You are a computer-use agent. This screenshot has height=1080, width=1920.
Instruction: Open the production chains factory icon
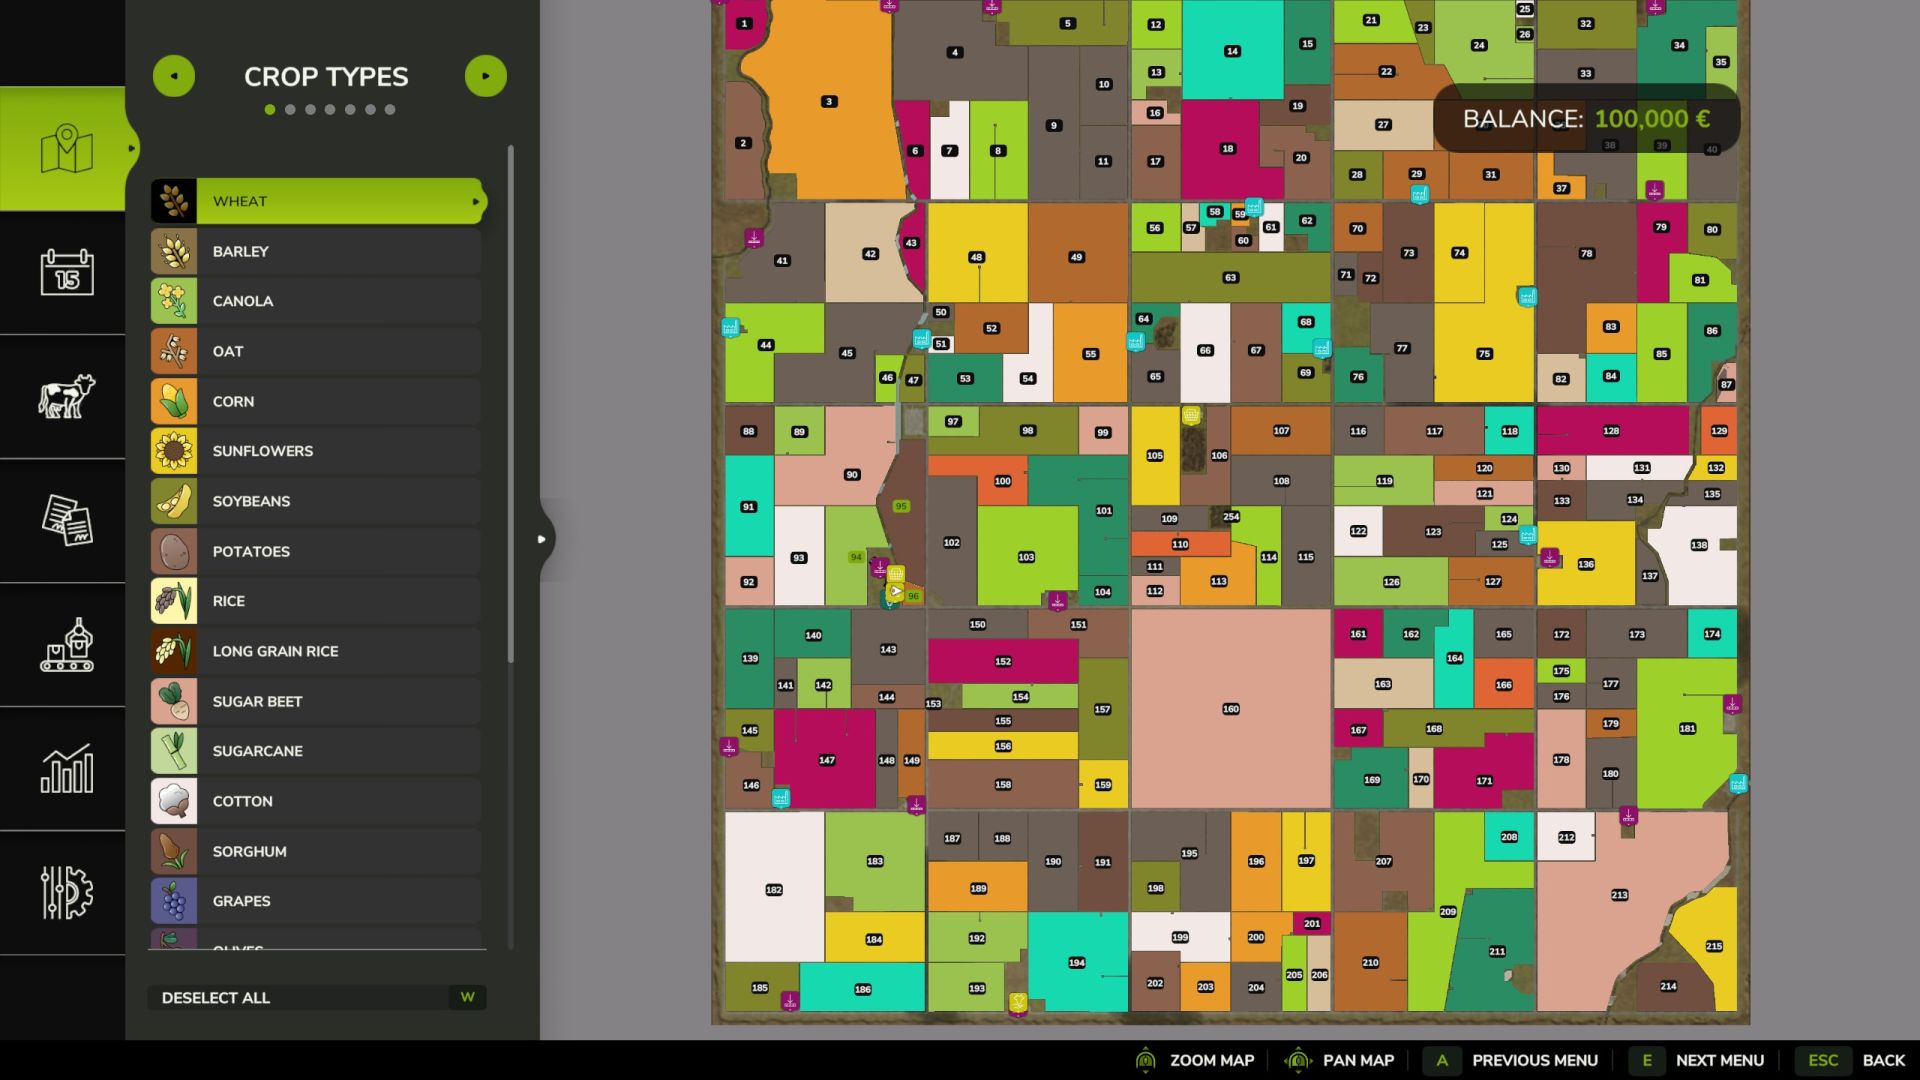[x=66, y=644]
